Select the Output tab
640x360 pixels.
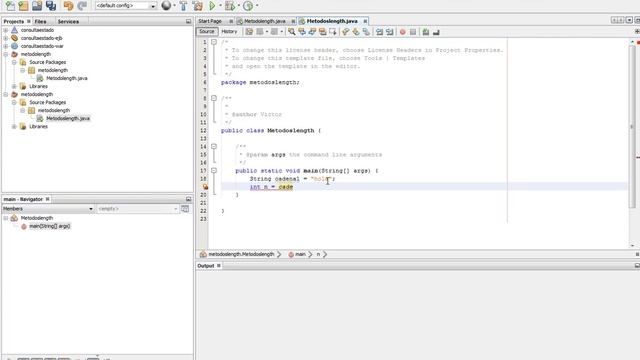pyautogui.click(x=206, y=266)
